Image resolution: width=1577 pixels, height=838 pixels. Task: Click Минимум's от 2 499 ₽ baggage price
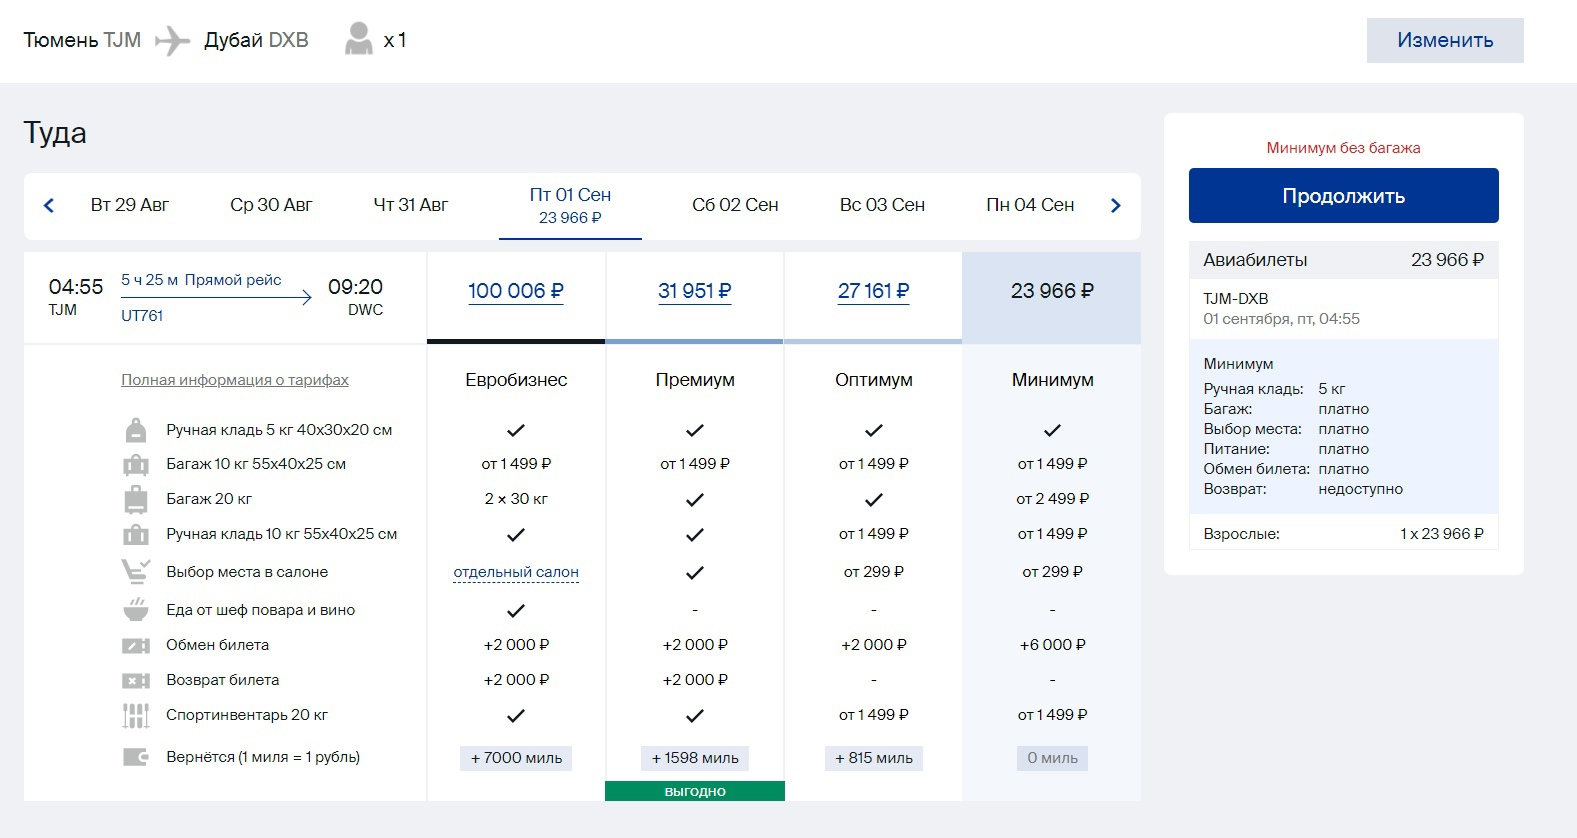point(1052,499)
